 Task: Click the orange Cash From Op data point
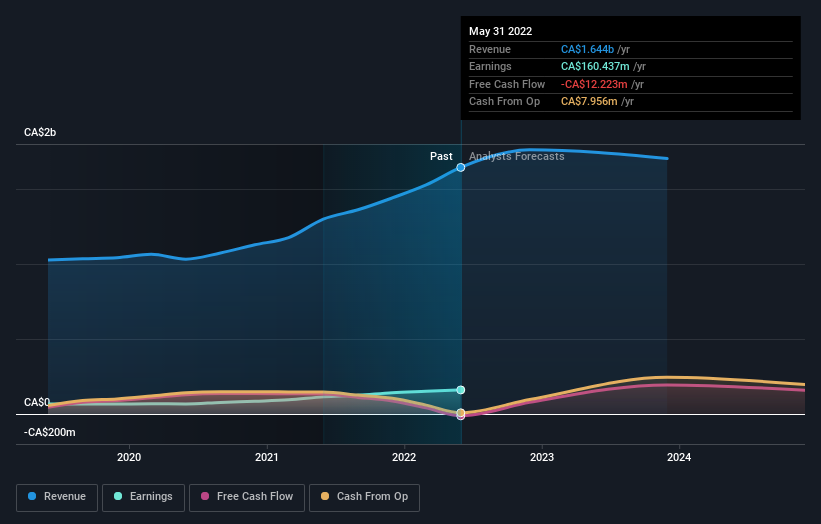(x=461, y=412)
